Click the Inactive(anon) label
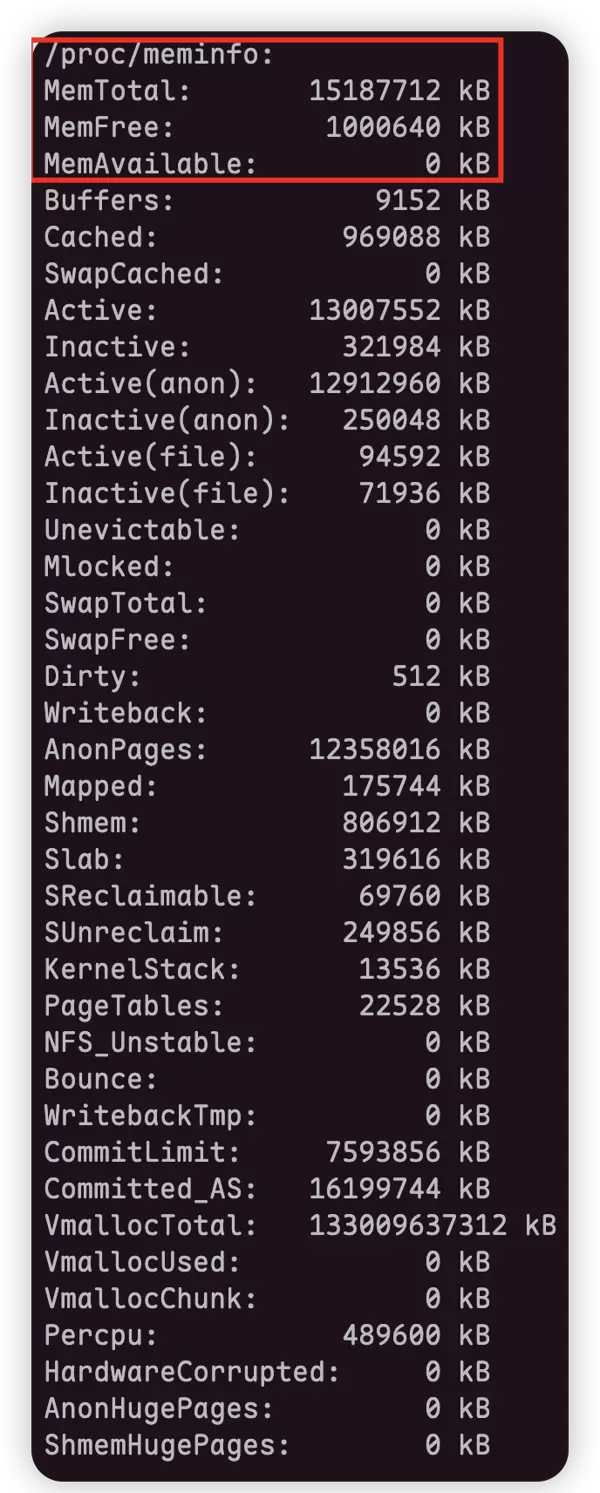The height and width of the screenshot is (1493, 600). click(x=167, y=420)
